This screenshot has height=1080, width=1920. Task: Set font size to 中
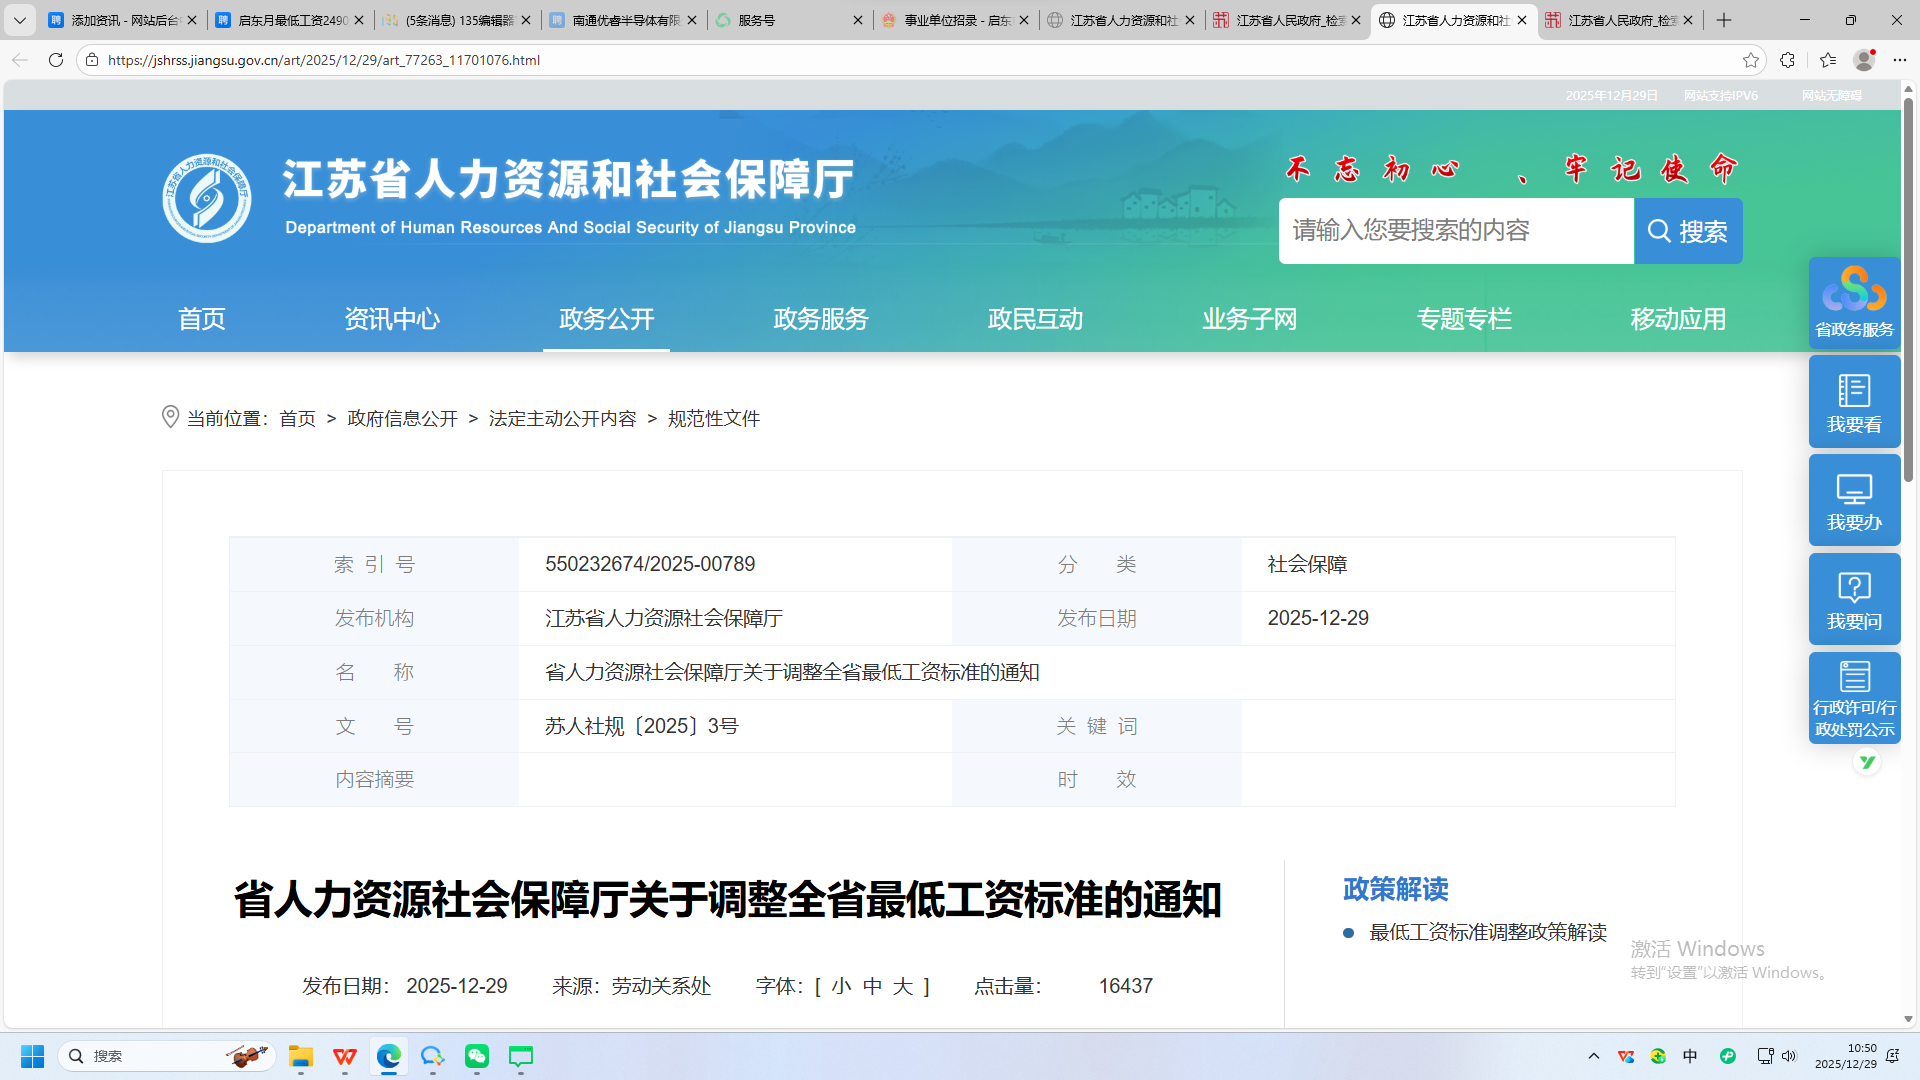pos(872,986)
